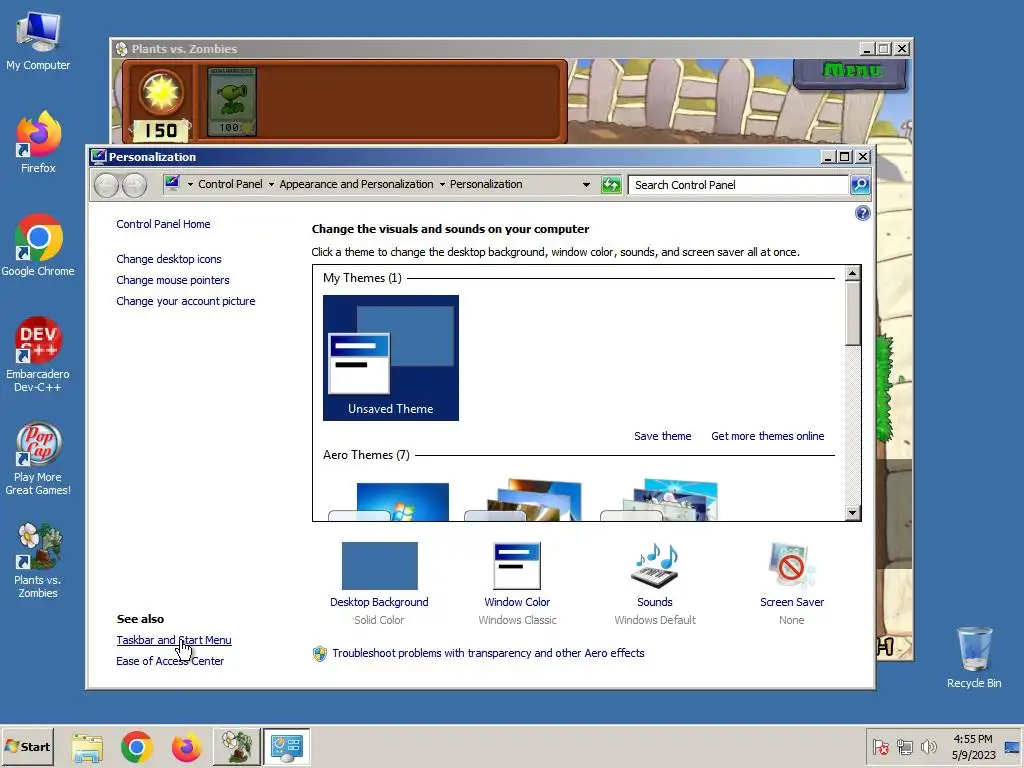Minimize the Plants vs. Zombies window
Screen dimensions: 1024x768
[x=867, y=49]
